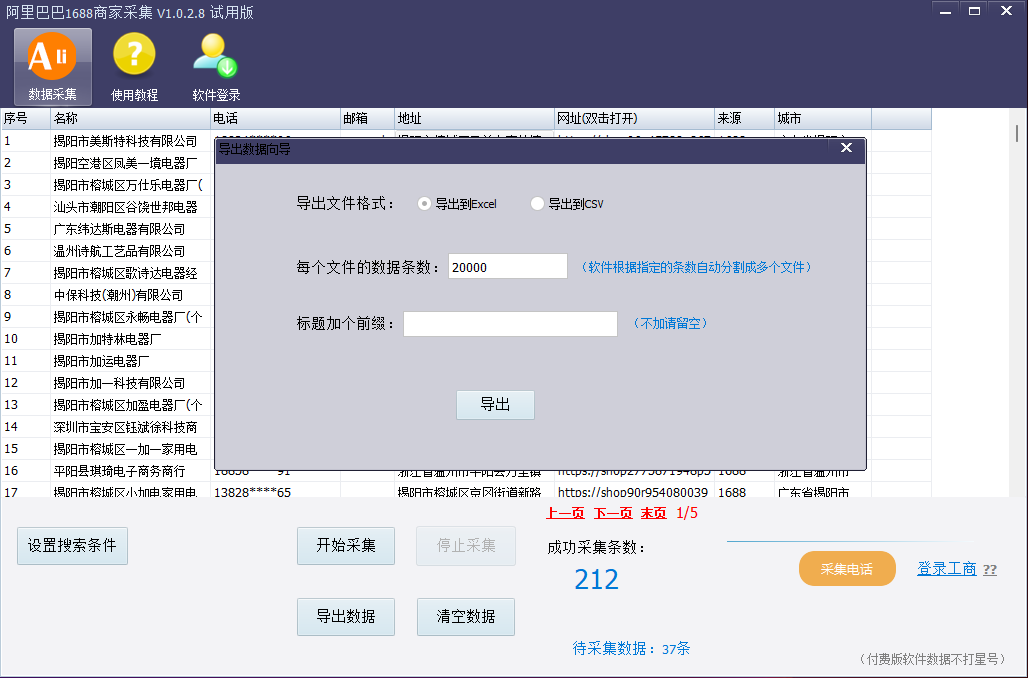Close the 导出数据向导 dialog

point(846,148)
